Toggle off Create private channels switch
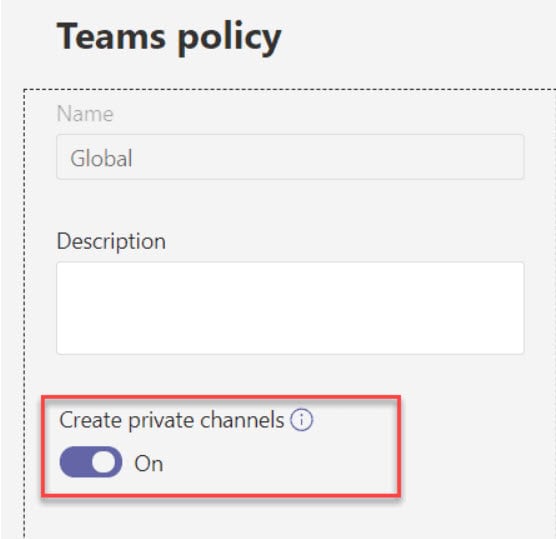Viewport: 556px width, 539px height. click(x=91, y=462)
